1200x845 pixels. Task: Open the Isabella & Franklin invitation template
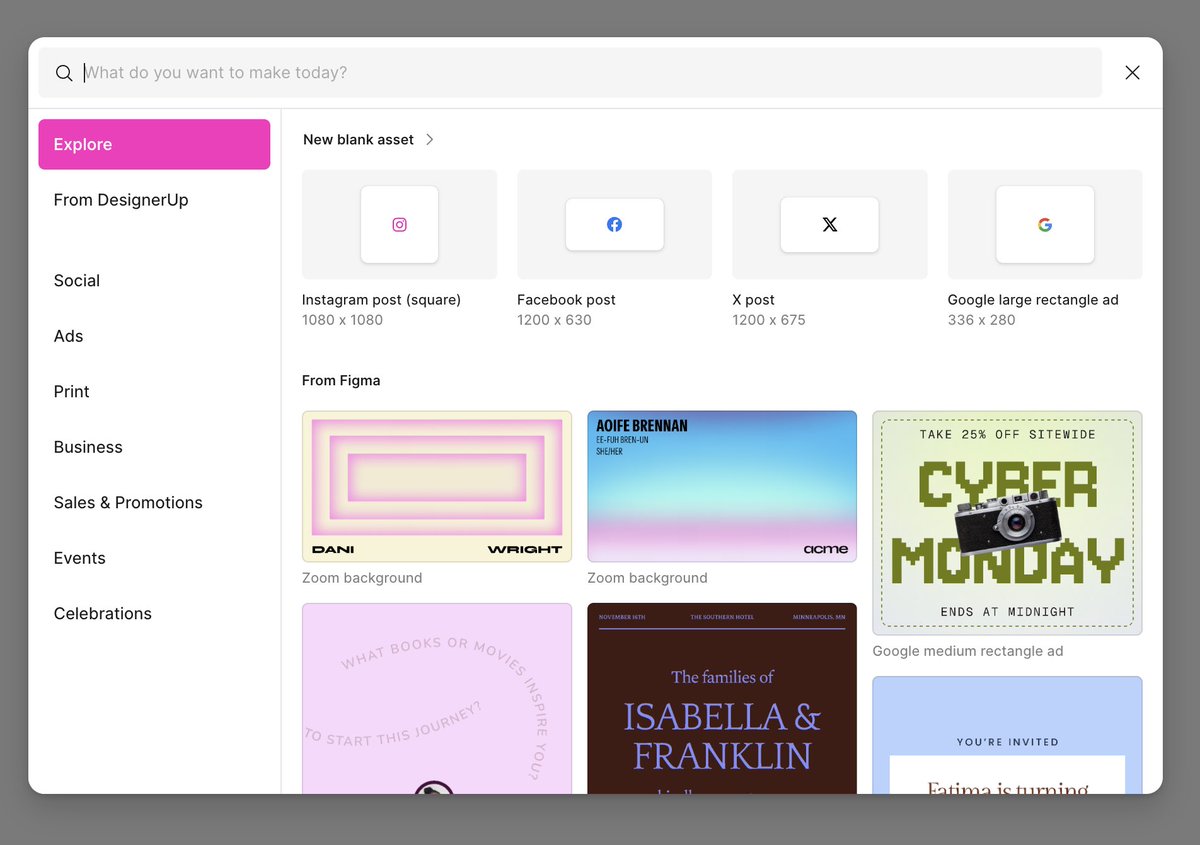(722, 698)
